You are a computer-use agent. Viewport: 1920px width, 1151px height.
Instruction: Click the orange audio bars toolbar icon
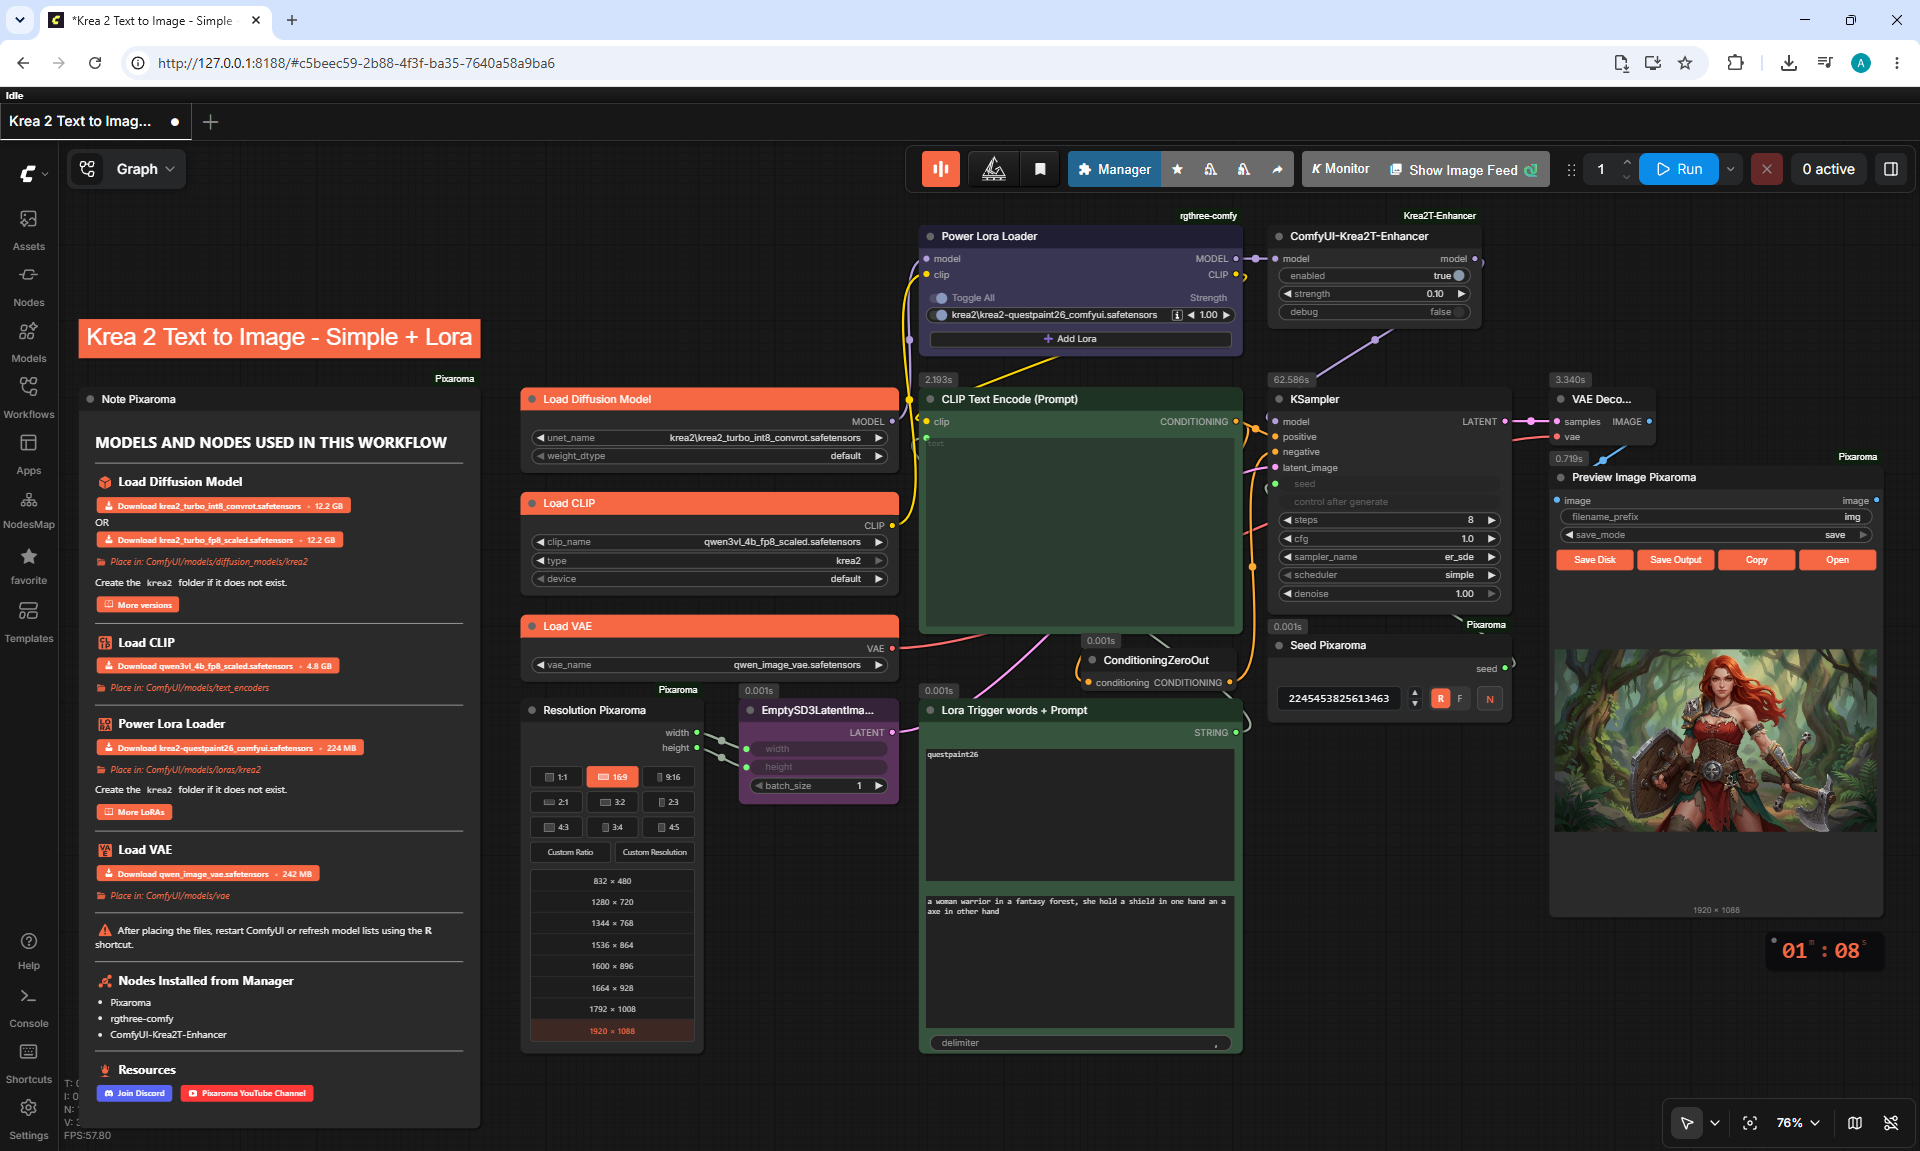coord(941,169)
